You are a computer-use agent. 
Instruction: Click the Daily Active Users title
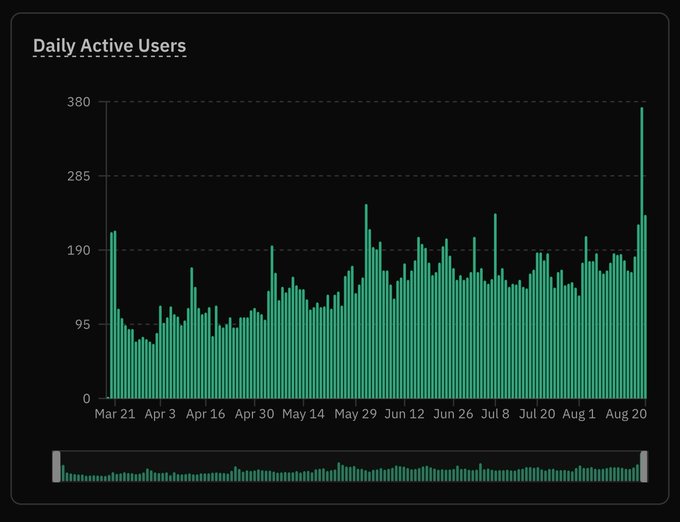(x=110, y=46)
